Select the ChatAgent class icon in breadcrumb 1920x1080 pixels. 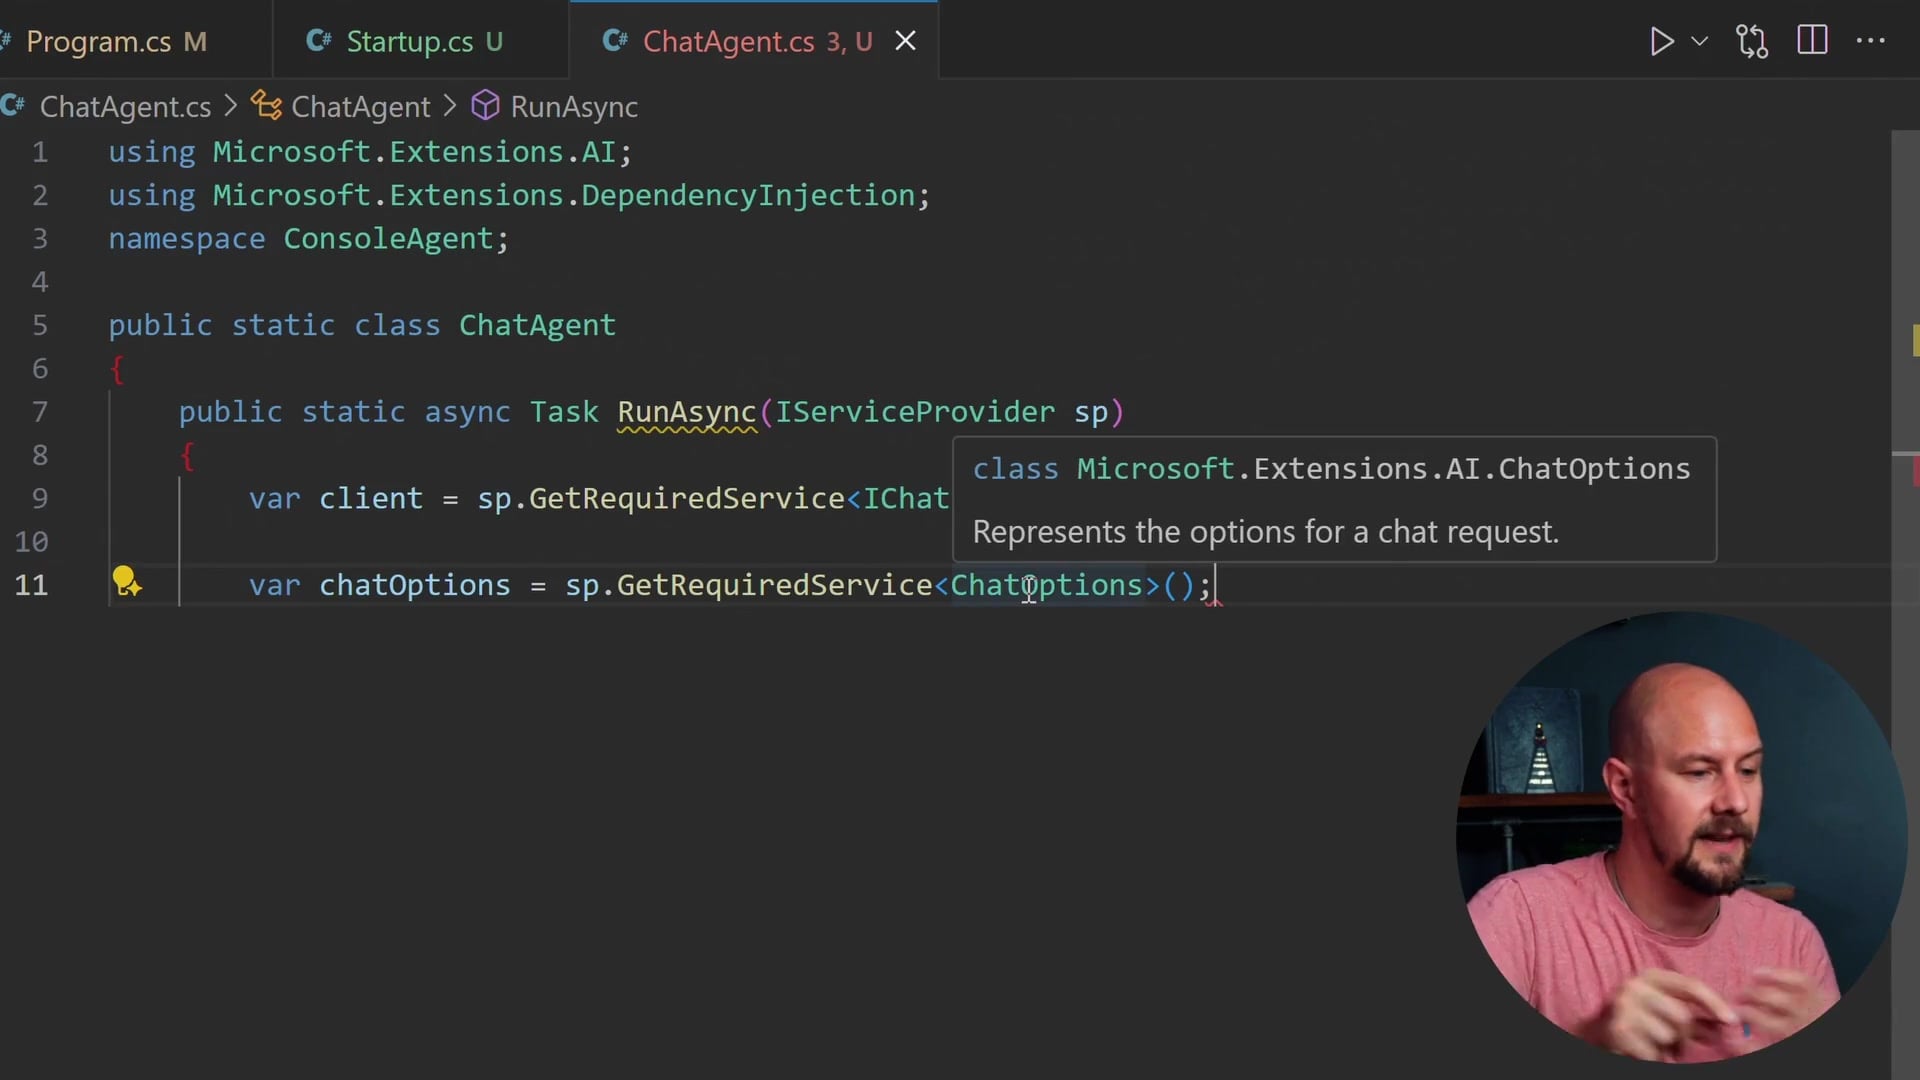[264, 106]
